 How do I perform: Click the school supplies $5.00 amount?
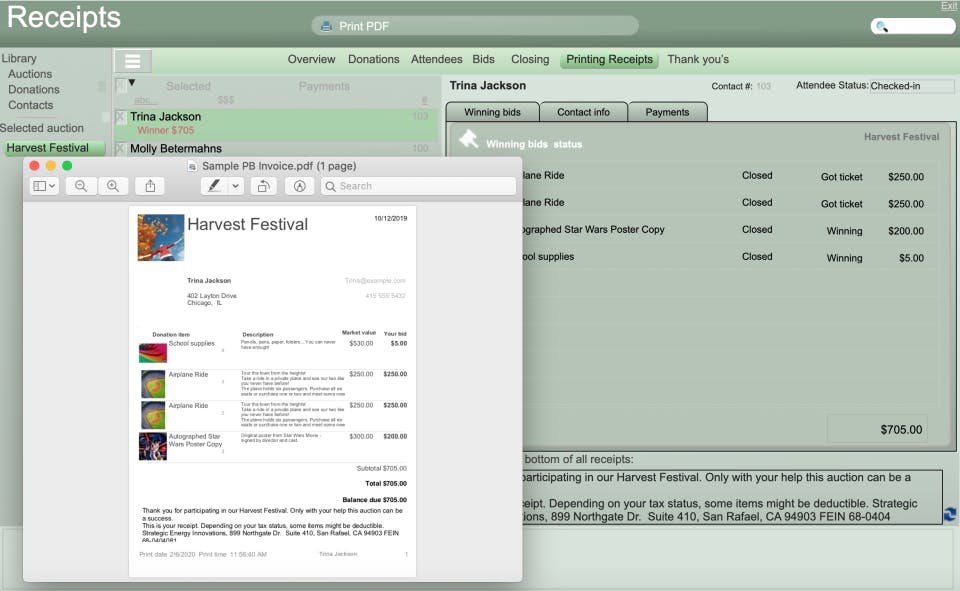pos(911,258)
